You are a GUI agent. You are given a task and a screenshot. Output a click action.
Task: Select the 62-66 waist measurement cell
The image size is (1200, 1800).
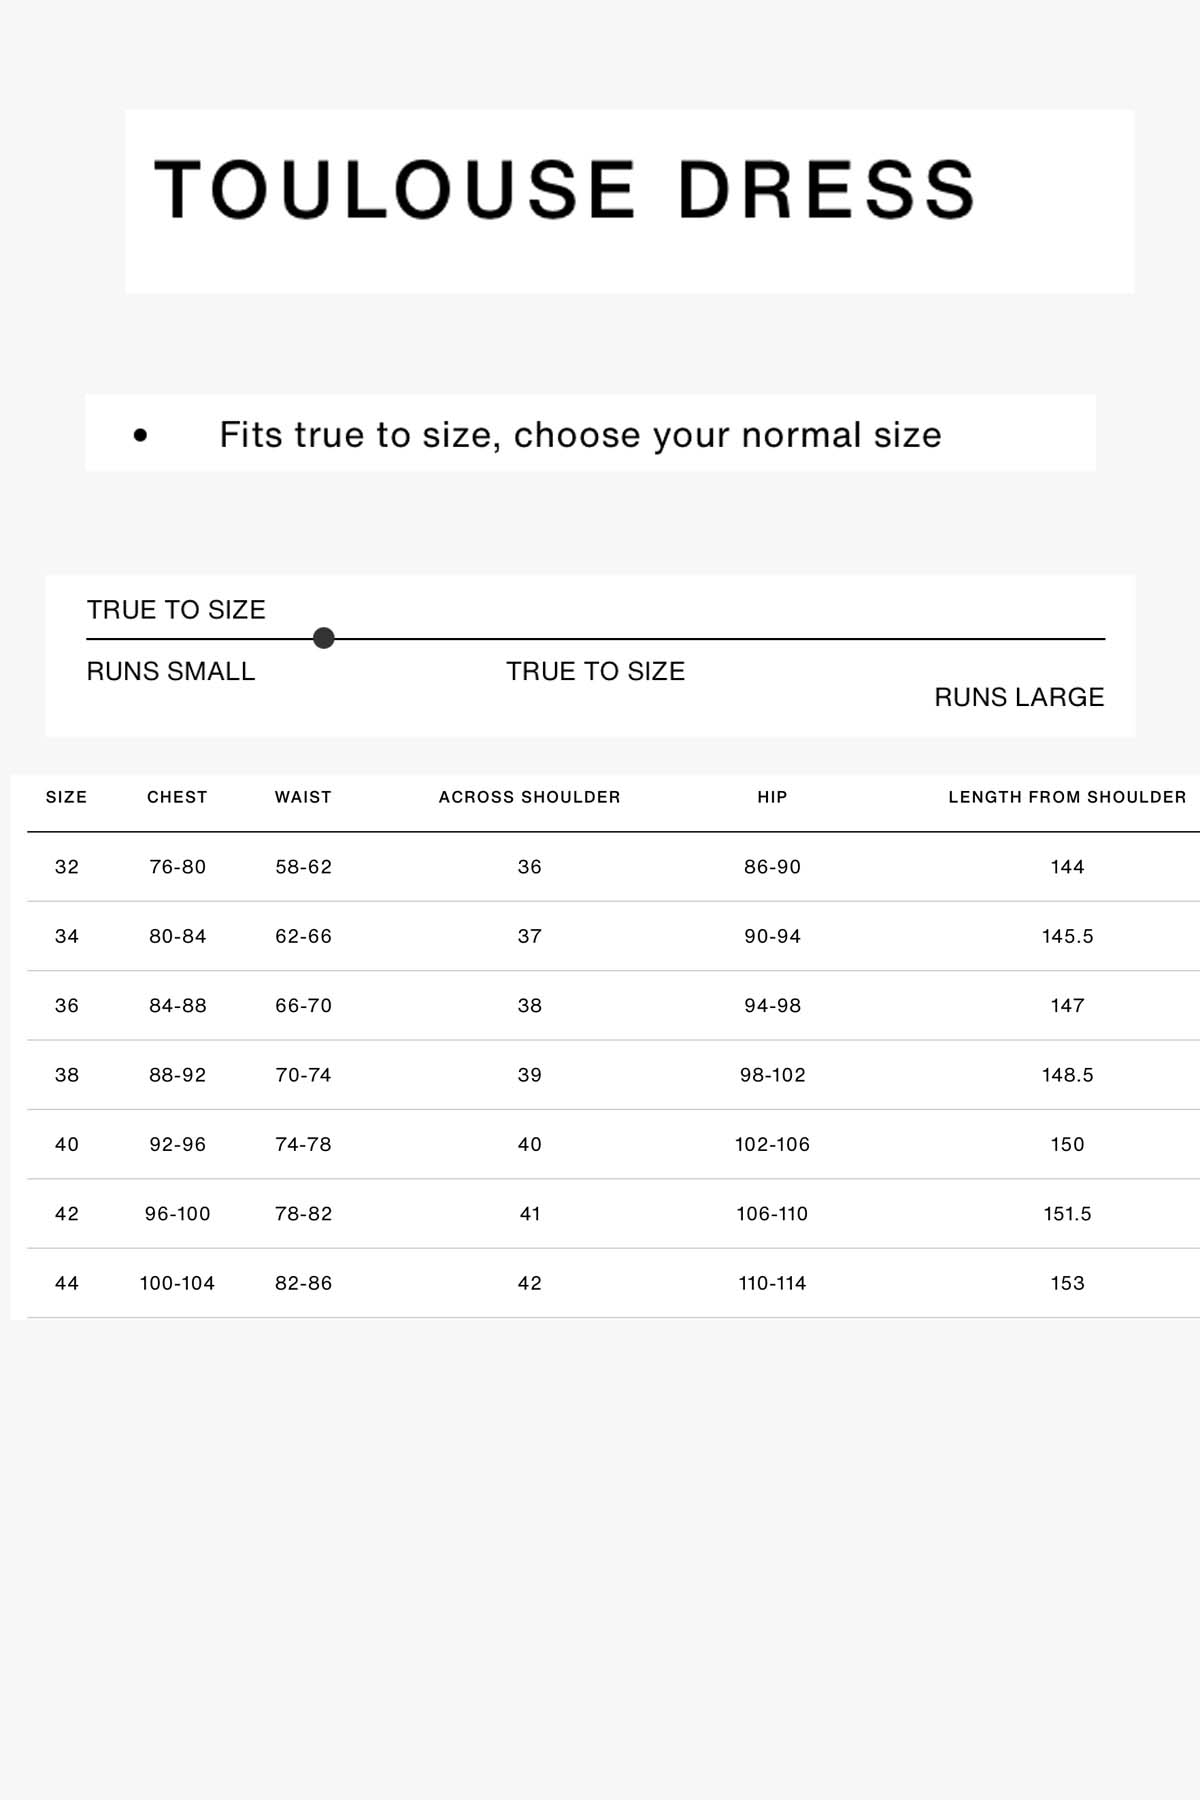point(303,936)
